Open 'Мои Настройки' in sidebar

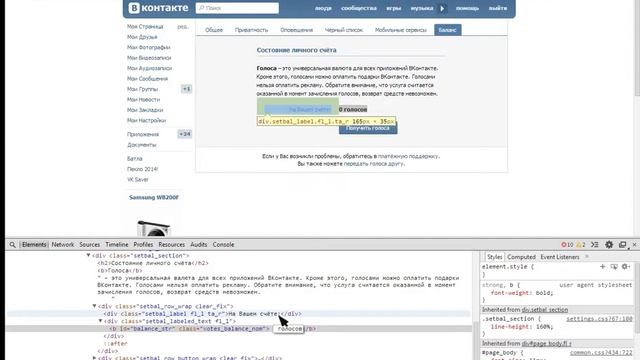pos(147,120)
